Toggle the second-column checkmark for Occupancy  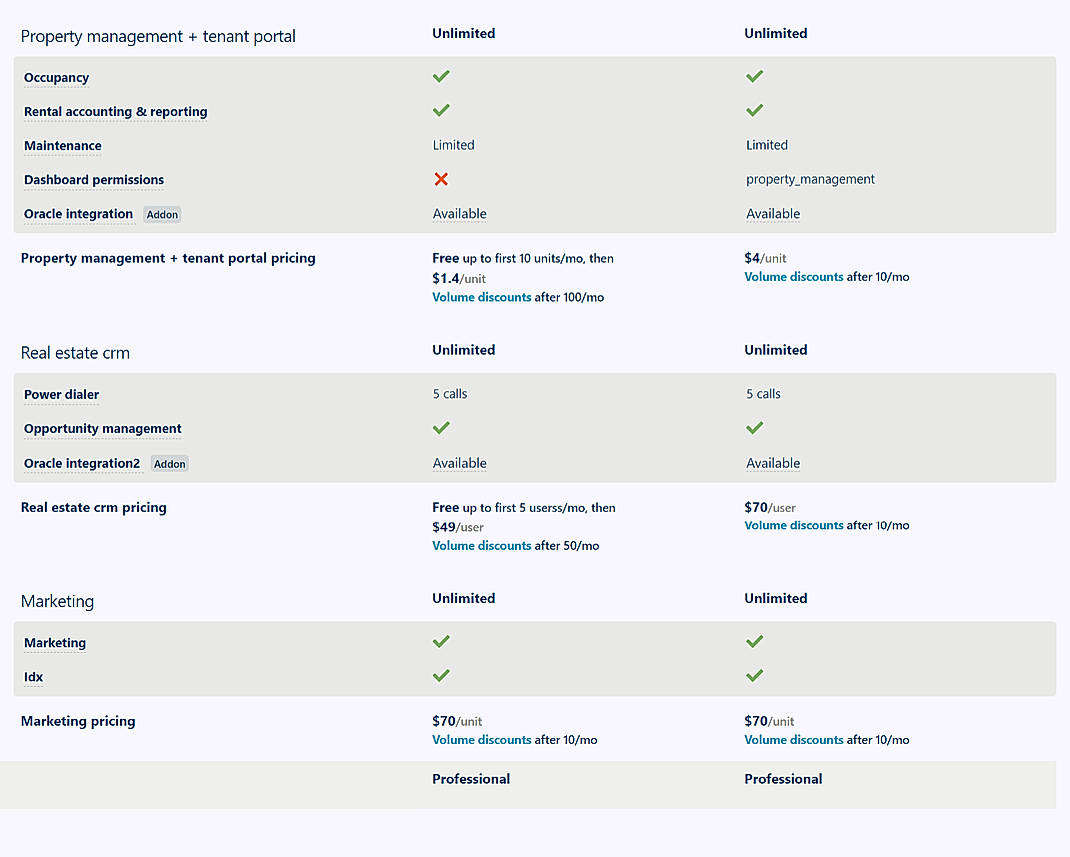(754, 76)
